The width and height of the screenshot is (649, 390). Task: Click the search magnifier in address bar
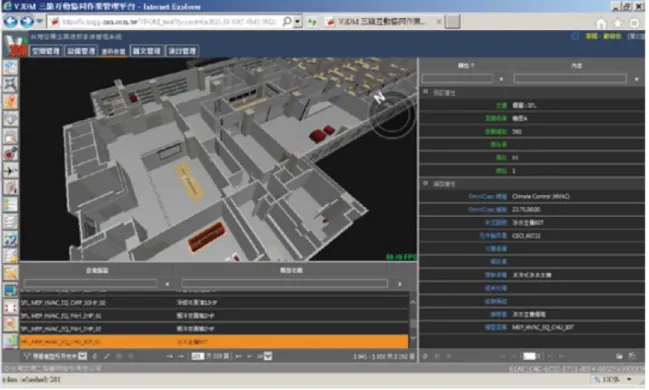(286, 21)
